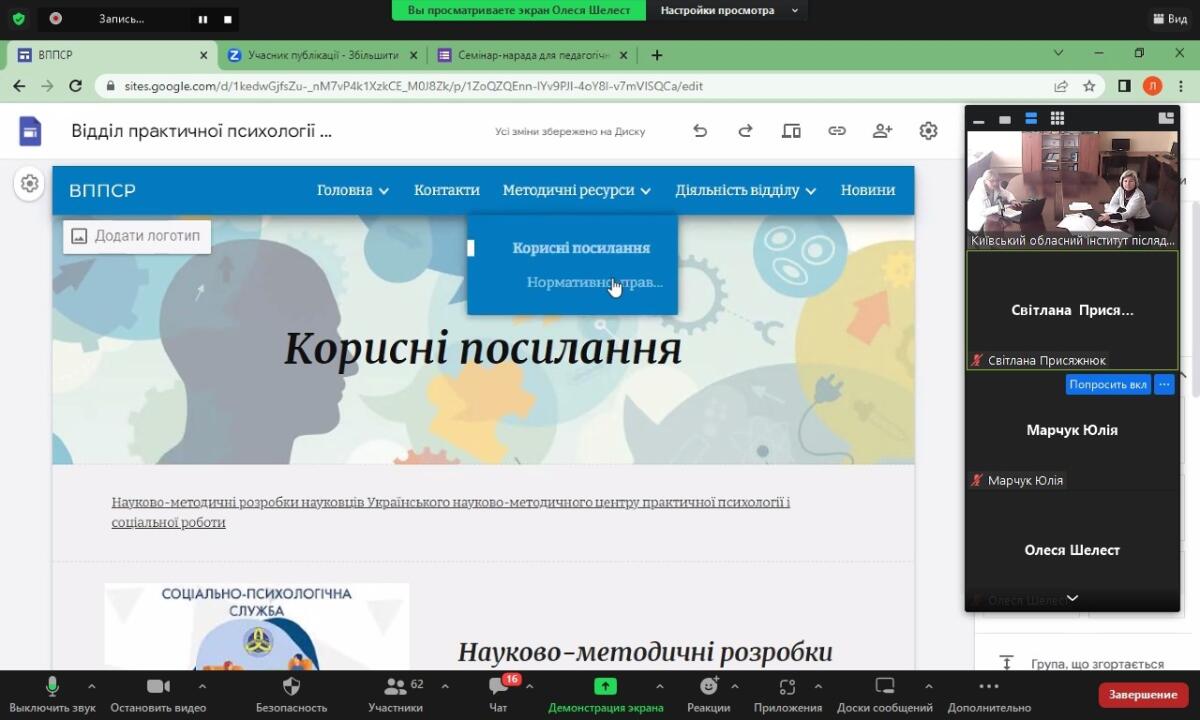Click Попросить вкл button

pyautogui.click(x=1108, y=384)
